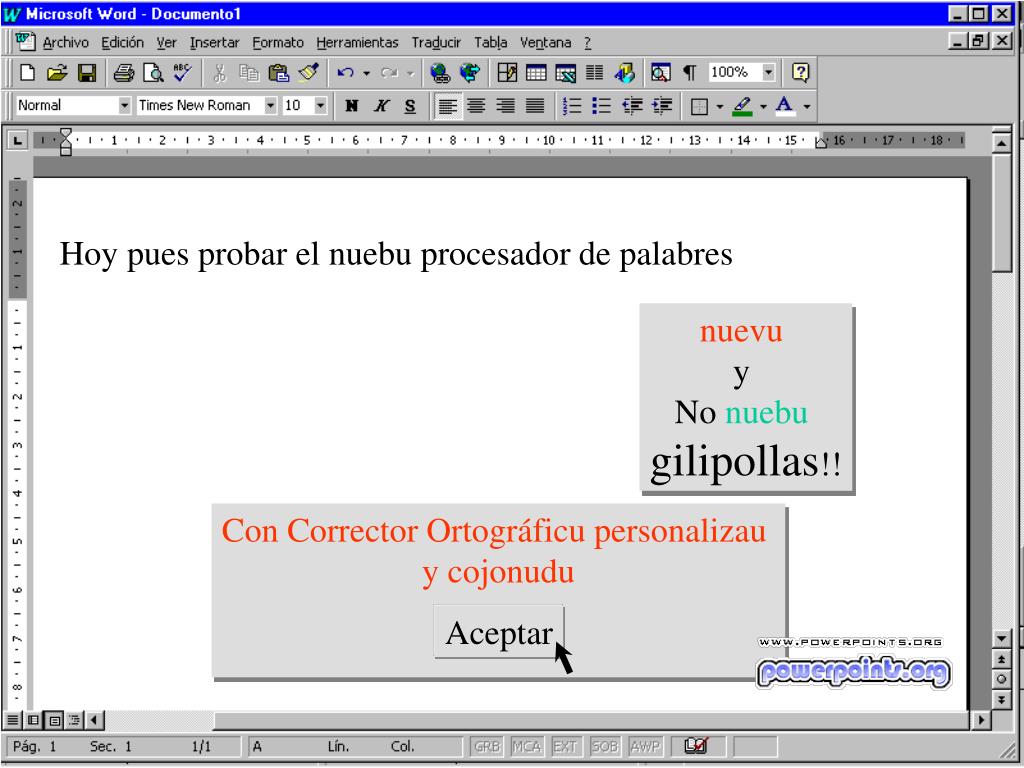
Task: Center align text
Action: (476, 106)
